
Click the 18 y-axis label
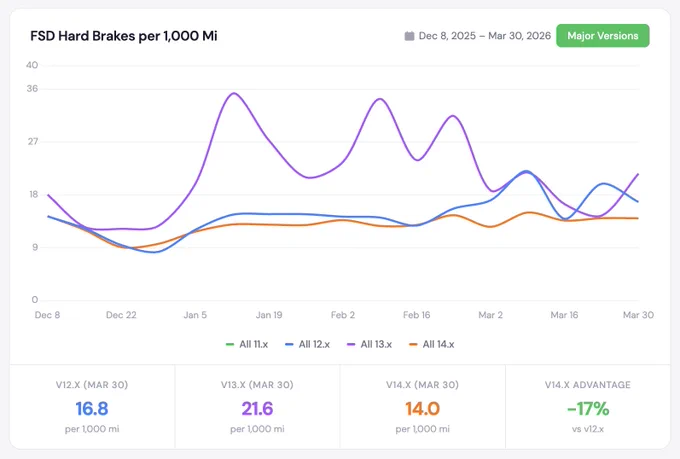point(34,194)
